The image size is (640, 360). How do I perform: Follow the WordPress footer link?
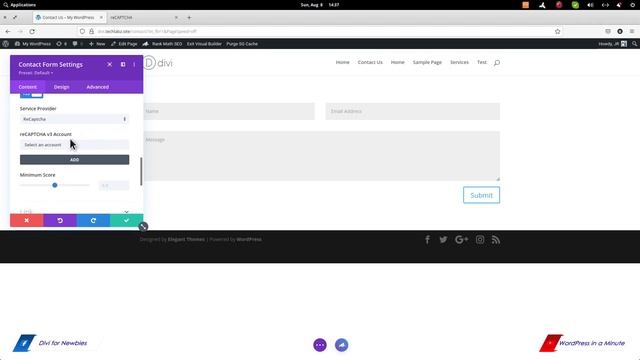(x=249, y=239)
